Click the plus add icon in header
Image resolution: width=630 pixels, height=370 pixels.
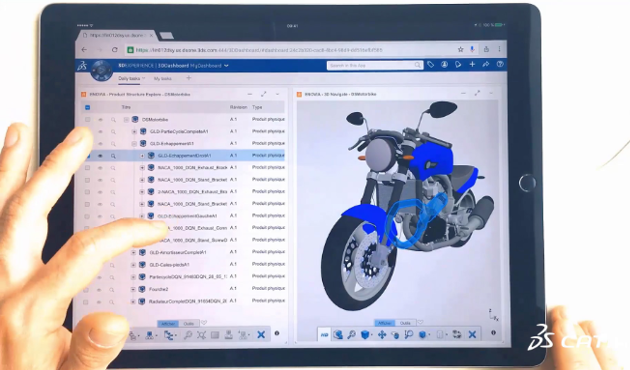pos(472,64)
